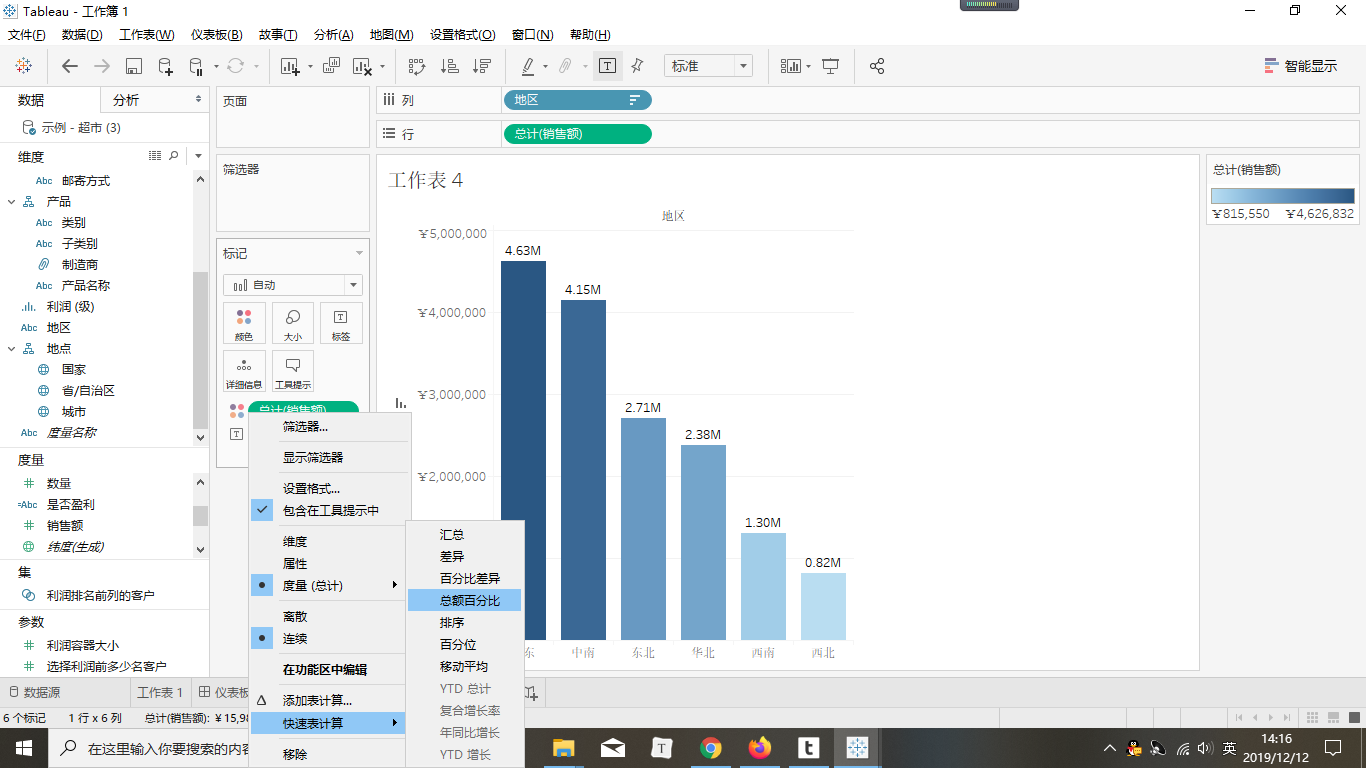1366x768 pixels.
Task: Open the dropdown beside the highlight pen icon
Action: [x=545, y=67]
